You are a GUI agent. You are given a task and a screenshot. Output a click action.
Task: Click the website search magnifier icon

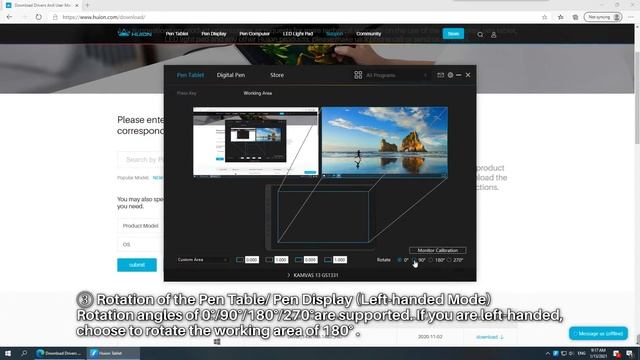(480, 35)
